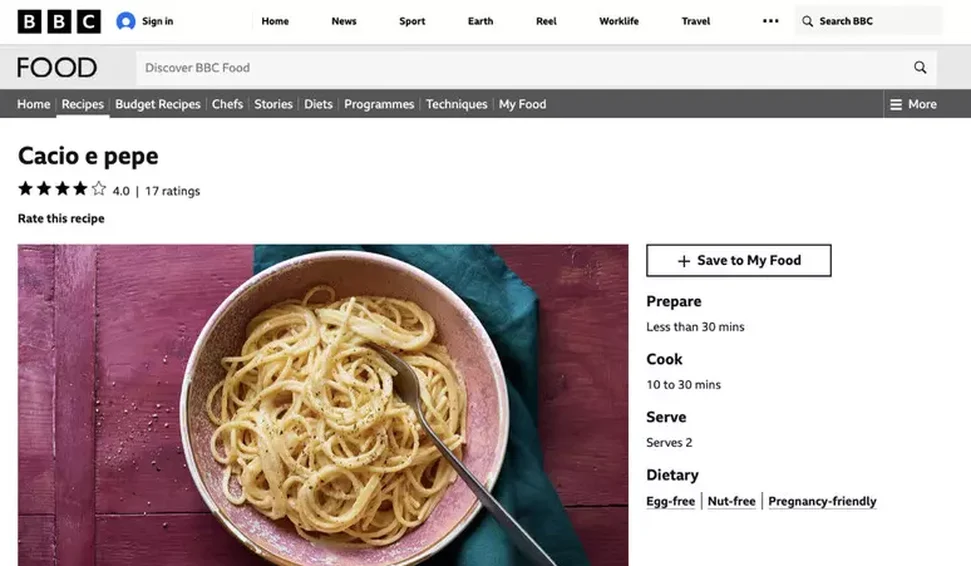Open the Nut-free dietary link
This screenshot has height=566, width=971.
(x=731, y=501)
